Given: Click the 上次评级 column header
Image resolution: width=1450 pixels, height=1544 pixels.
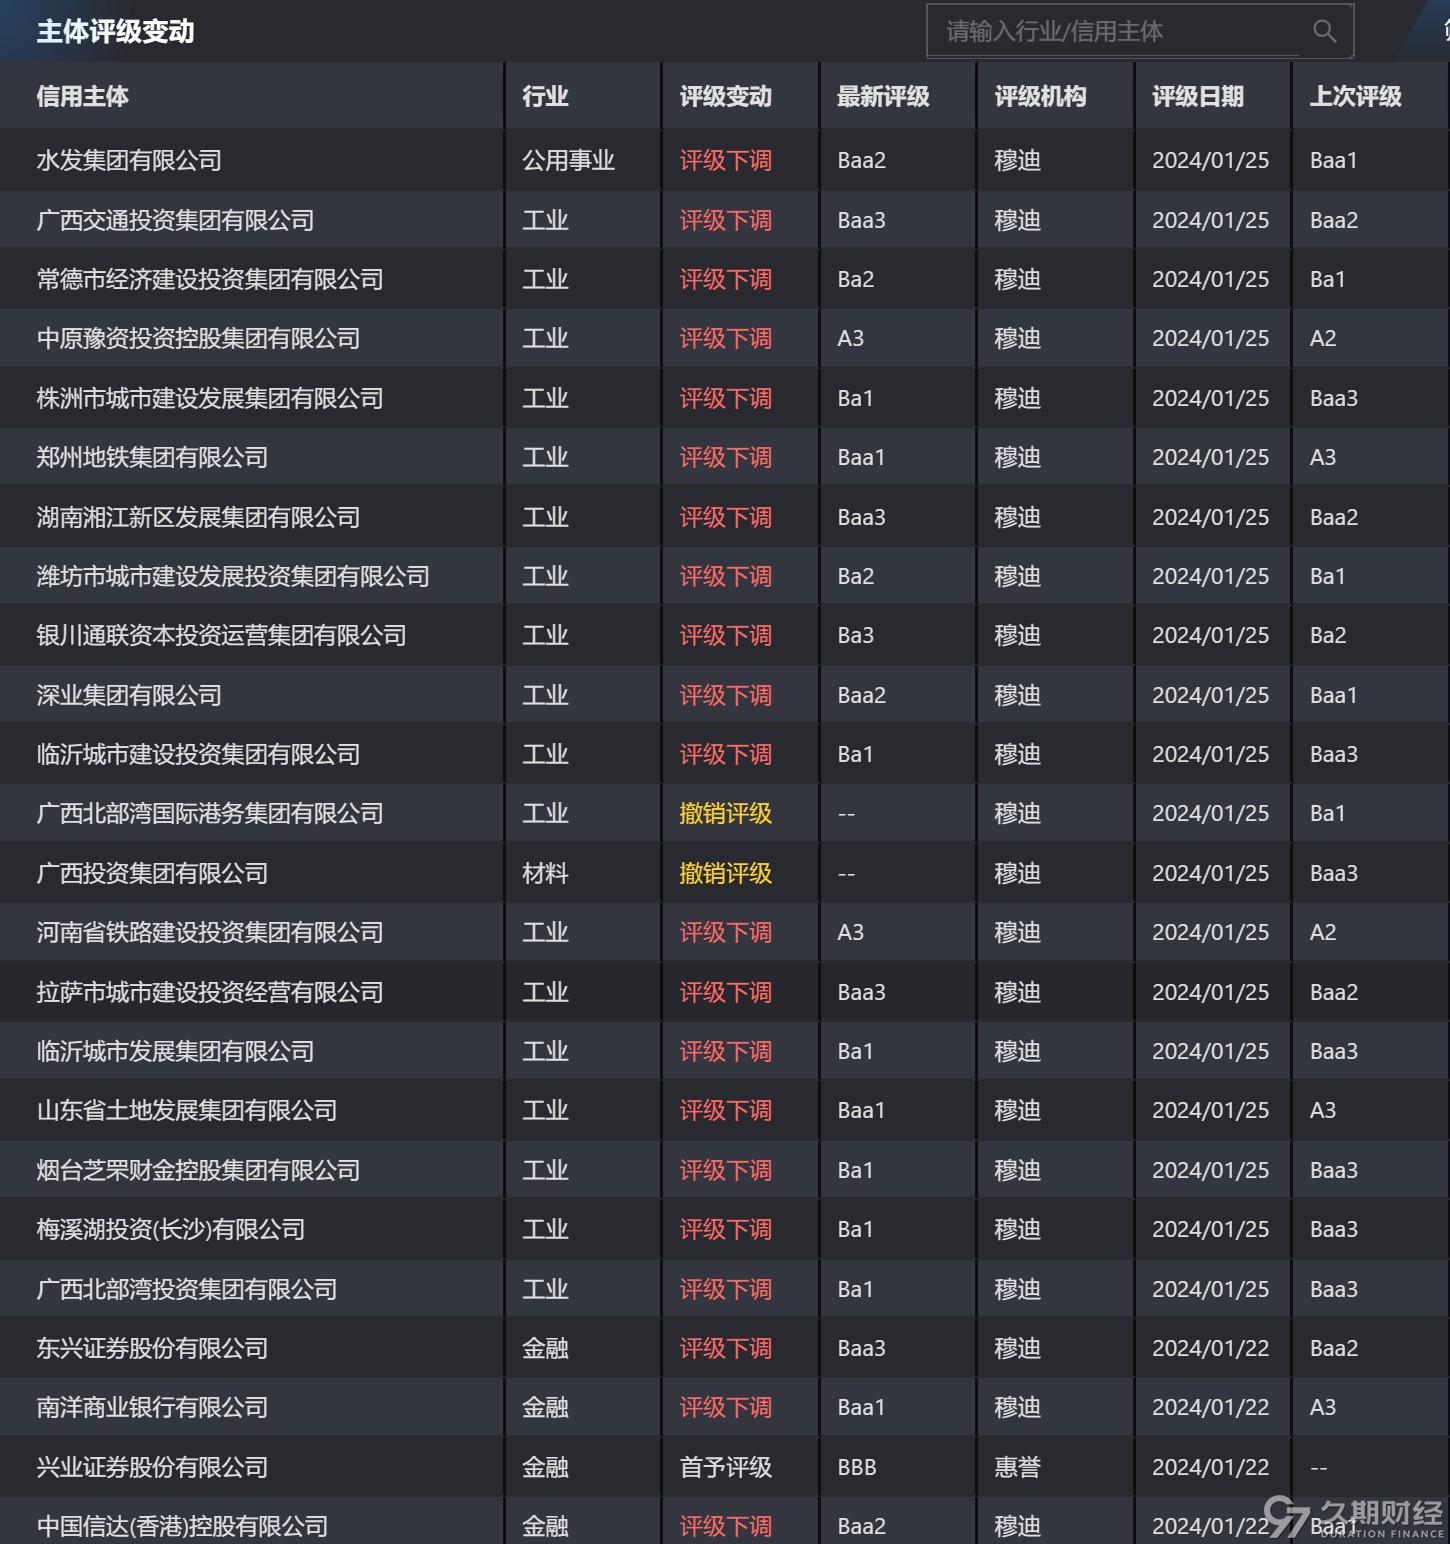Looking at the screenshot, I should point(1356,96).
